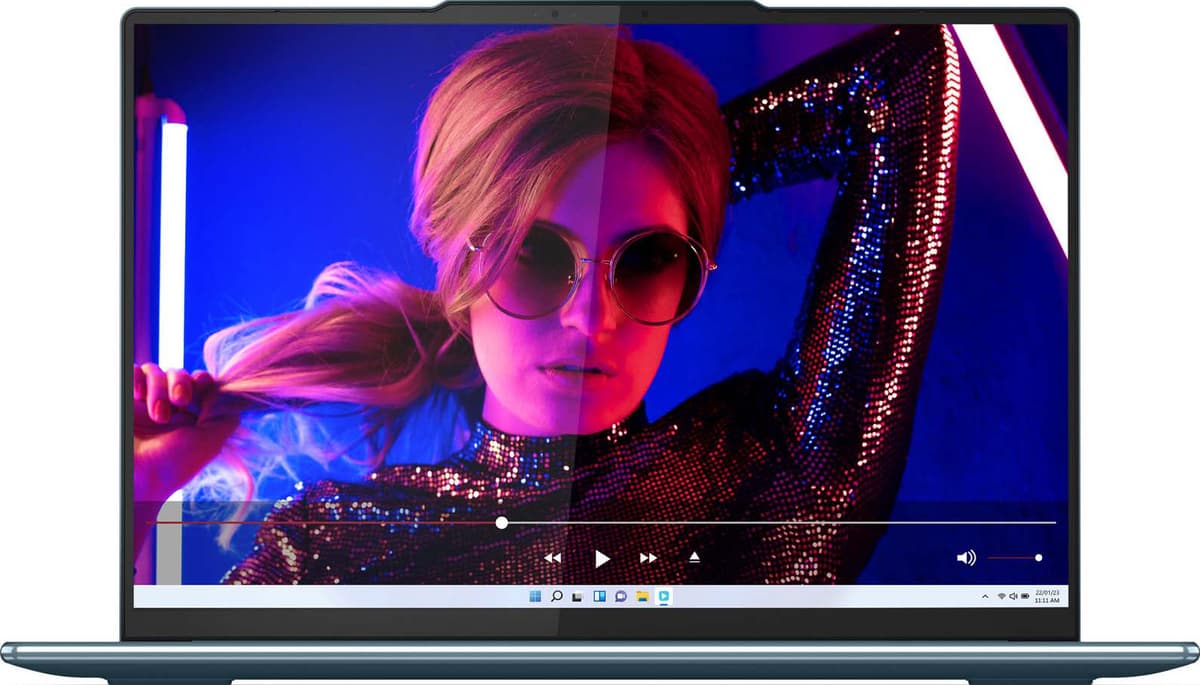Open File Explorer from taskbar
This screenshot has width=1200, height=685.
[x=643, y=596]
